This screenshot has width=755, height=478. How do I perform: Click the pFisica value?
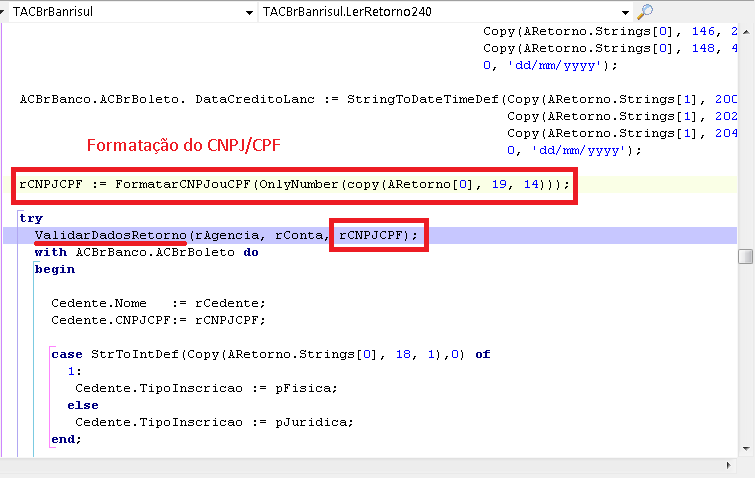pyautogui.click(x=303, y=388)
